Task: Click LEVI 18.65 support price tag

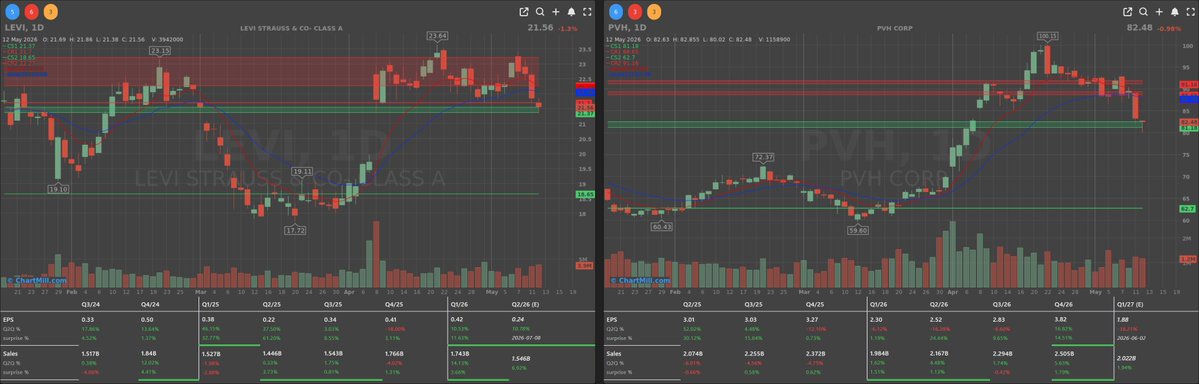Action: point(584,194)
